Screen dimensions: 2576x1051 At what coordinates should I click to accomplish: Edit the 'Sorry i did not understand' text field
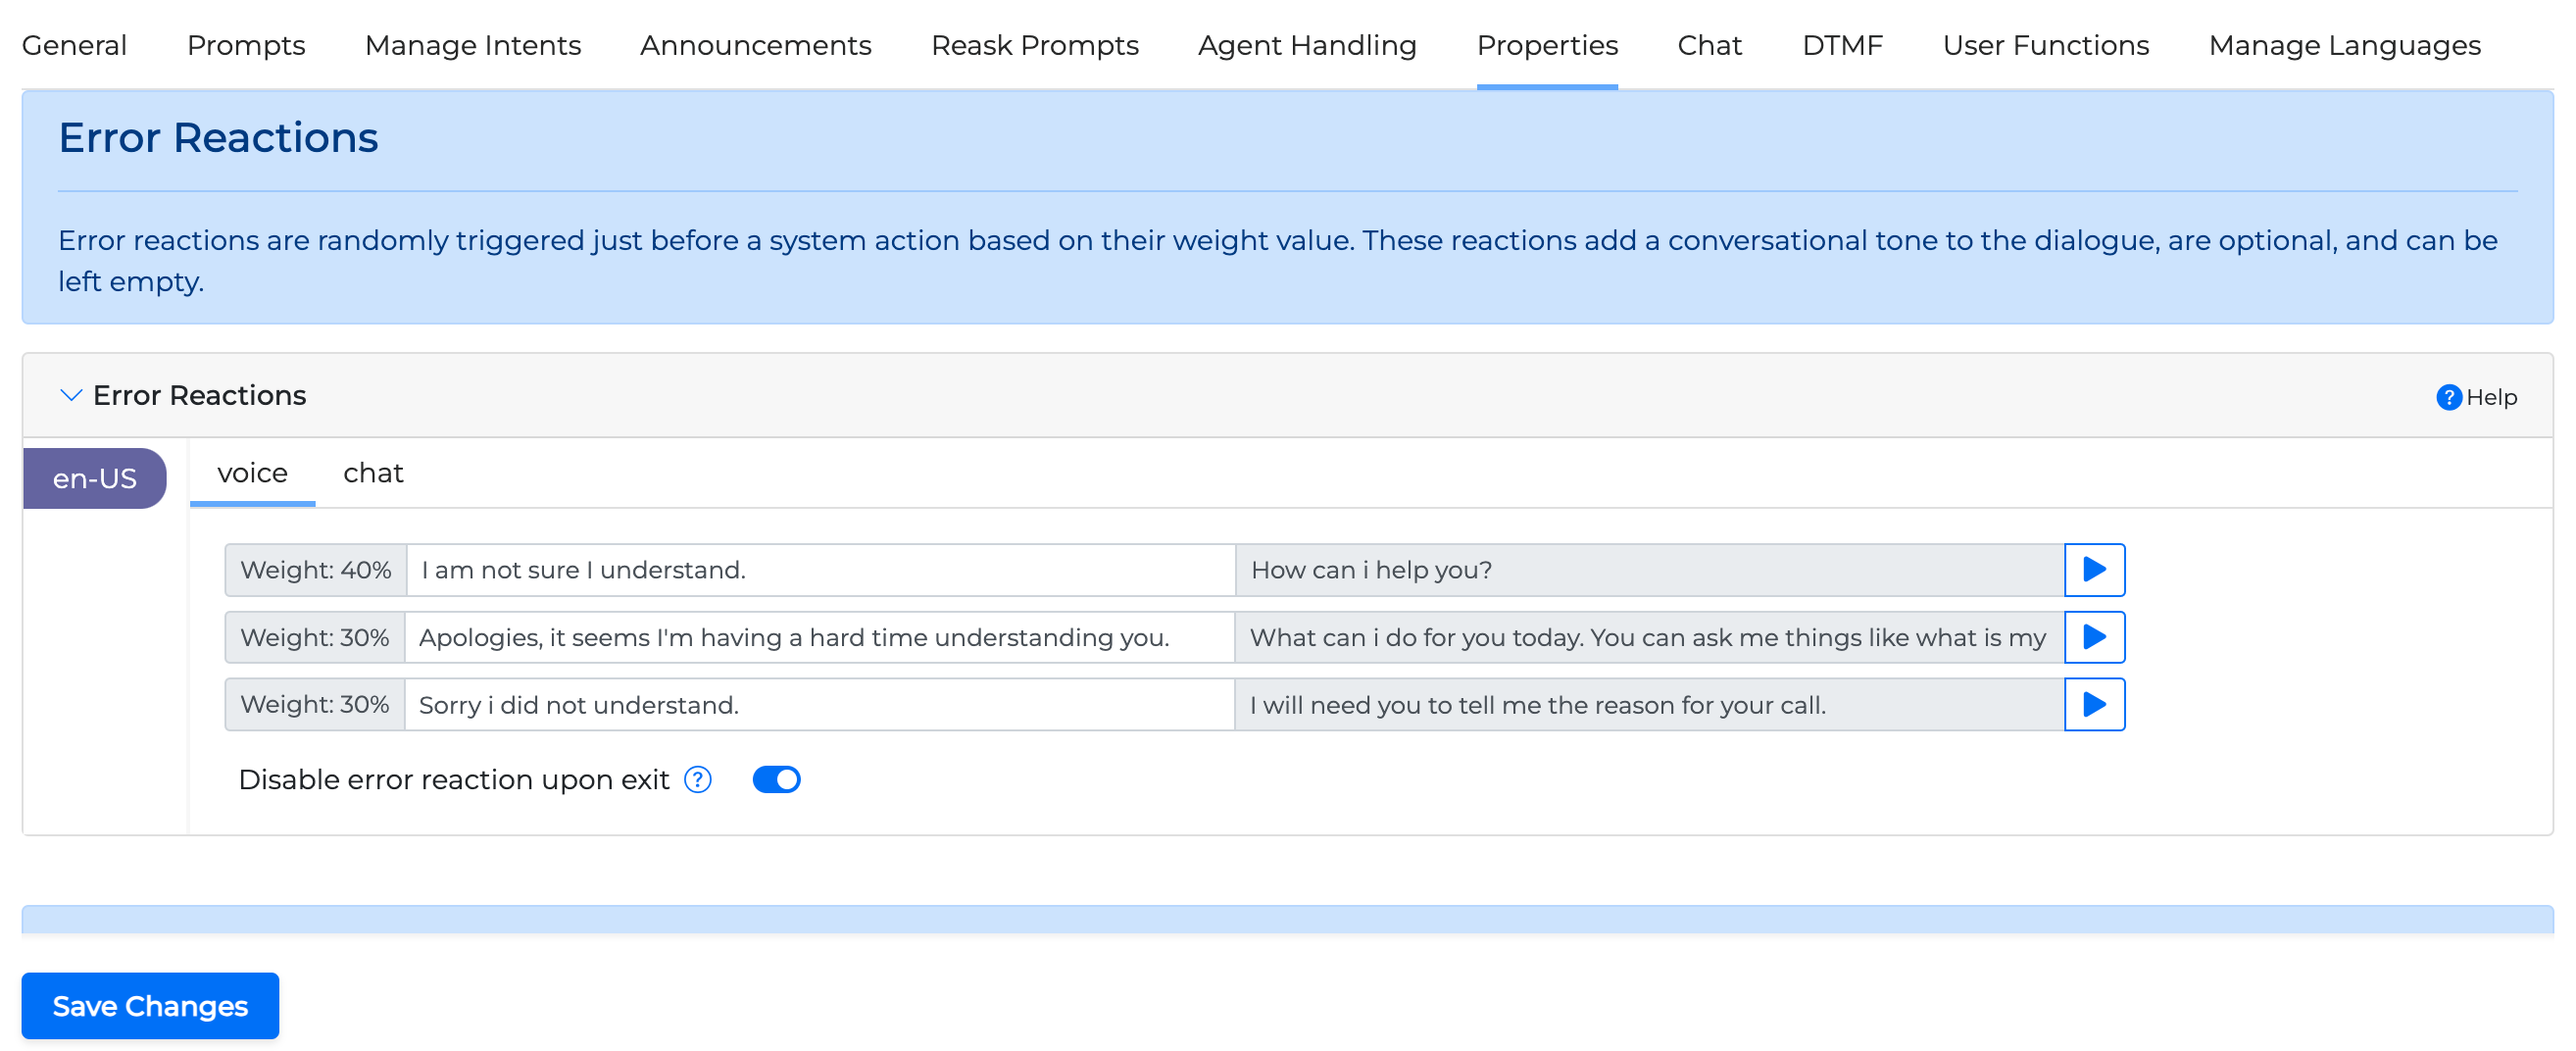820,705
